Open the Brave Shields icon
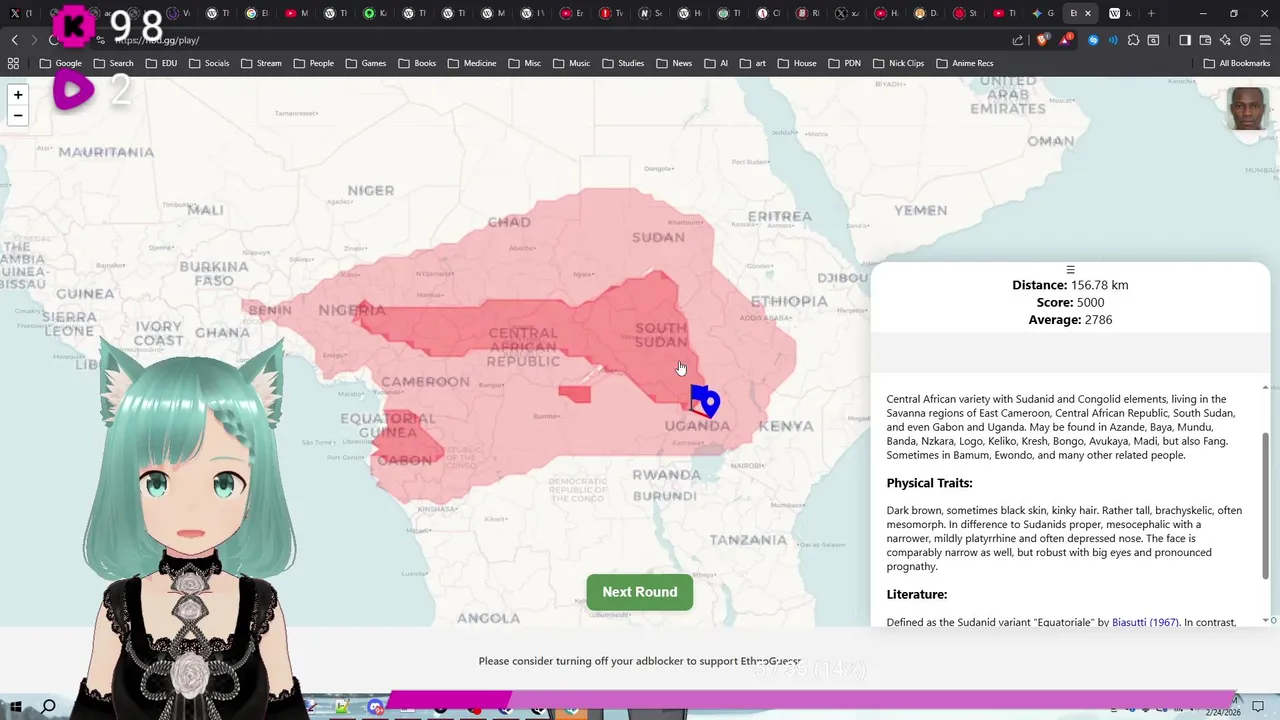This screenshot has height=720, width=1280. (x=1043, y=40)
